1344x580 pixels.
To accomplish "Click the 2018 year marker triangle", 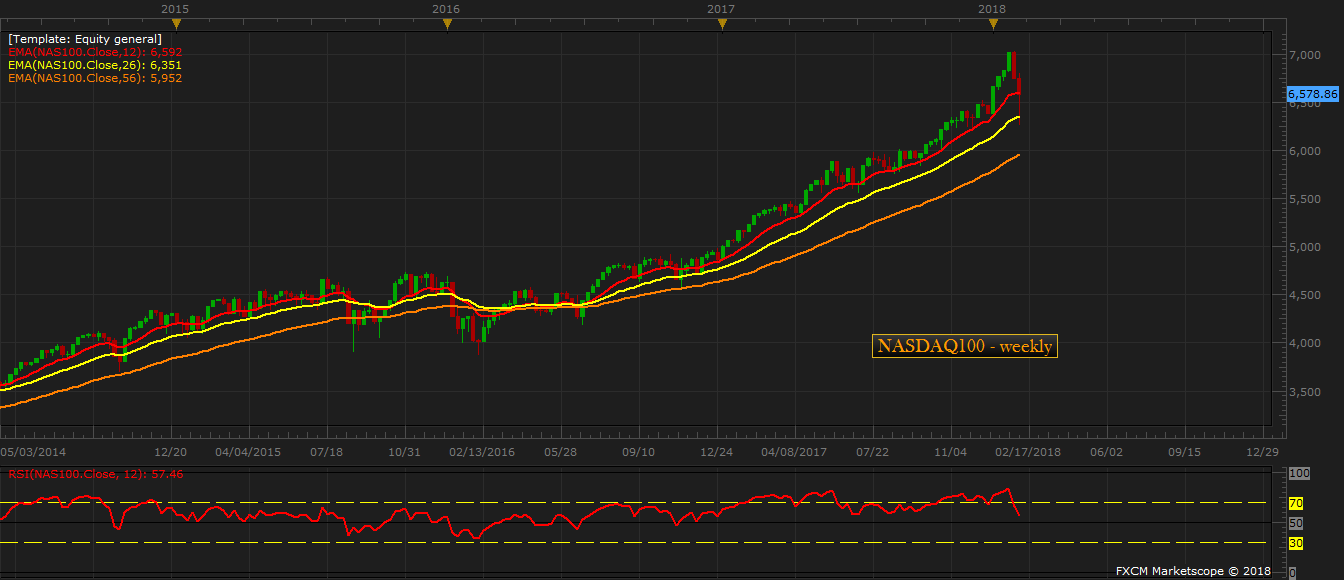I will [x=992, y=24].
